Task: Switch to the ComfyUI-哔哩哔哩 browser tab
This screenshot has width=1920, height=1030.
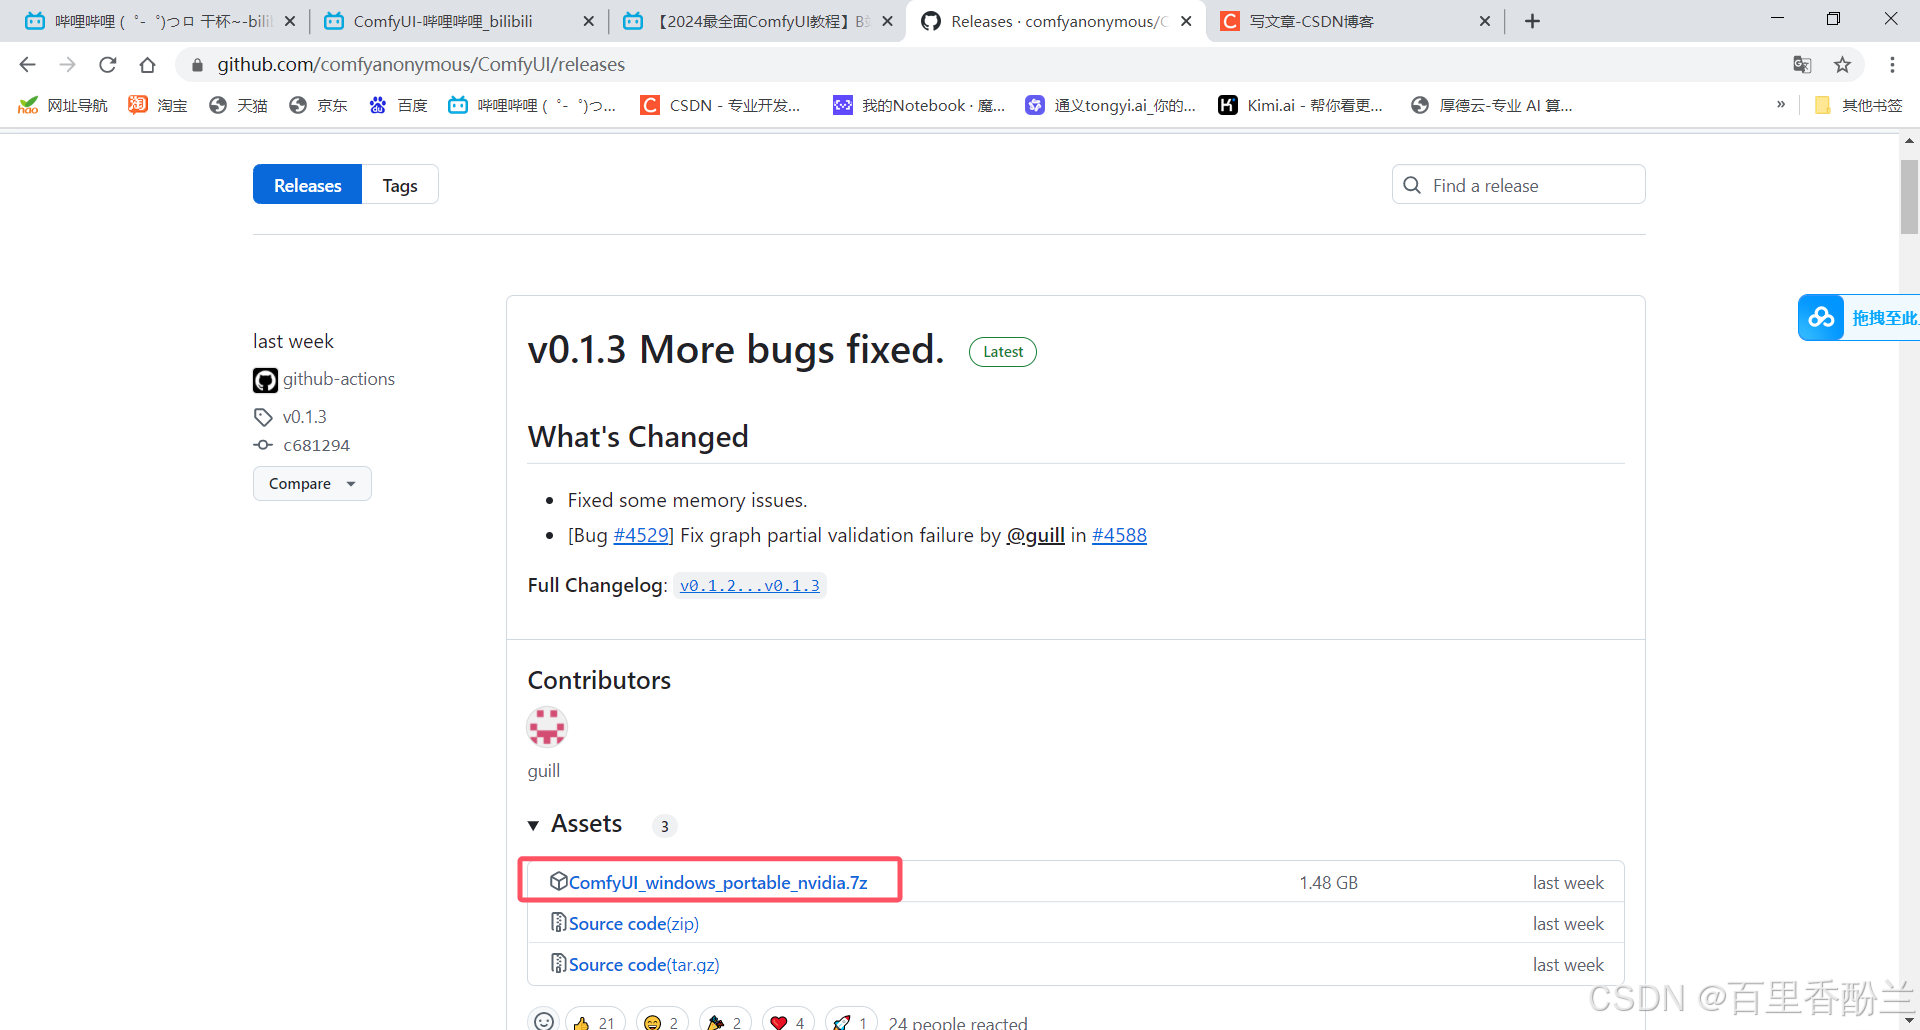Action: click(x=458, y=21)
